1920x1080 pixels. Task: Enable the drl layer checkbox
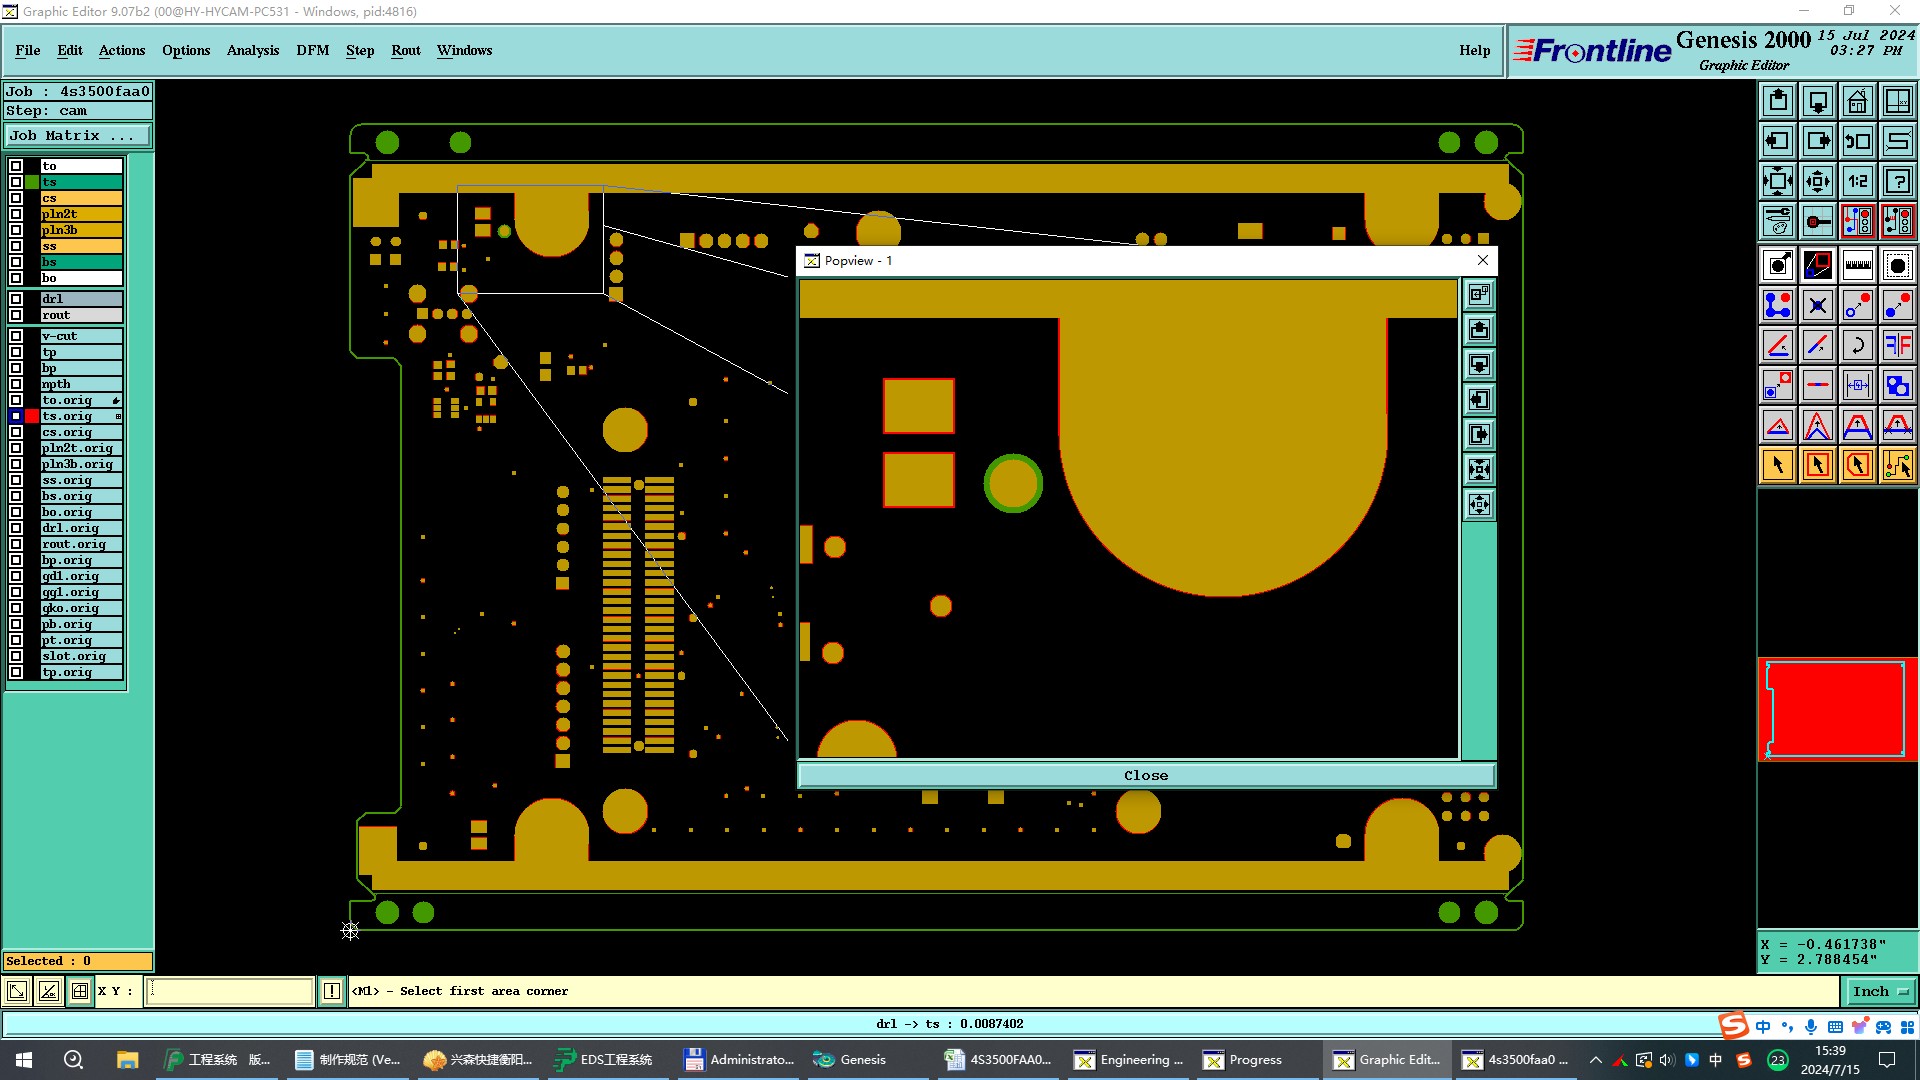16,299
